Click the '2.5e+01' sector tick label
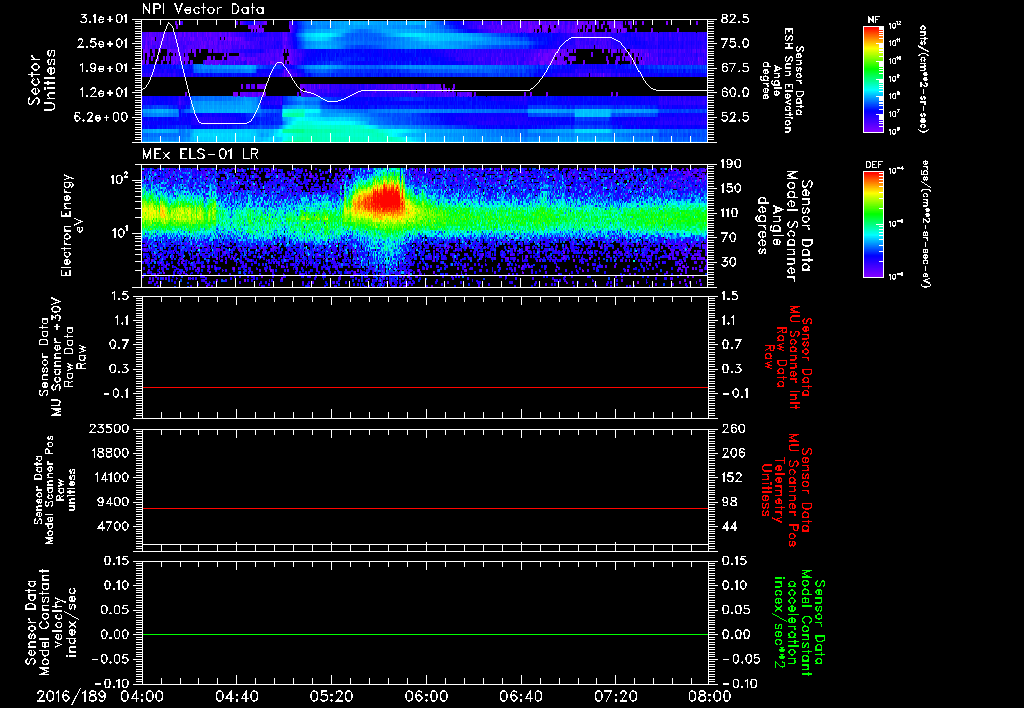This screenshot has width=1024, height=708. (x=104, y=43)
